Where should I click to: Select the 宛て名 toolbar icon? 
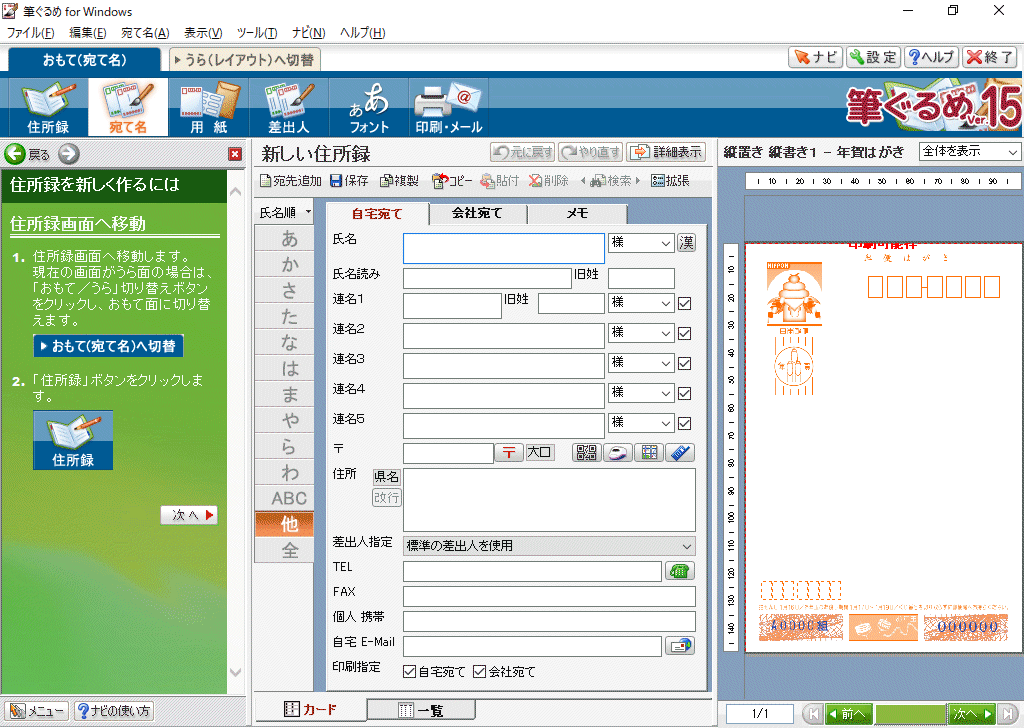[x=128, y=107]
